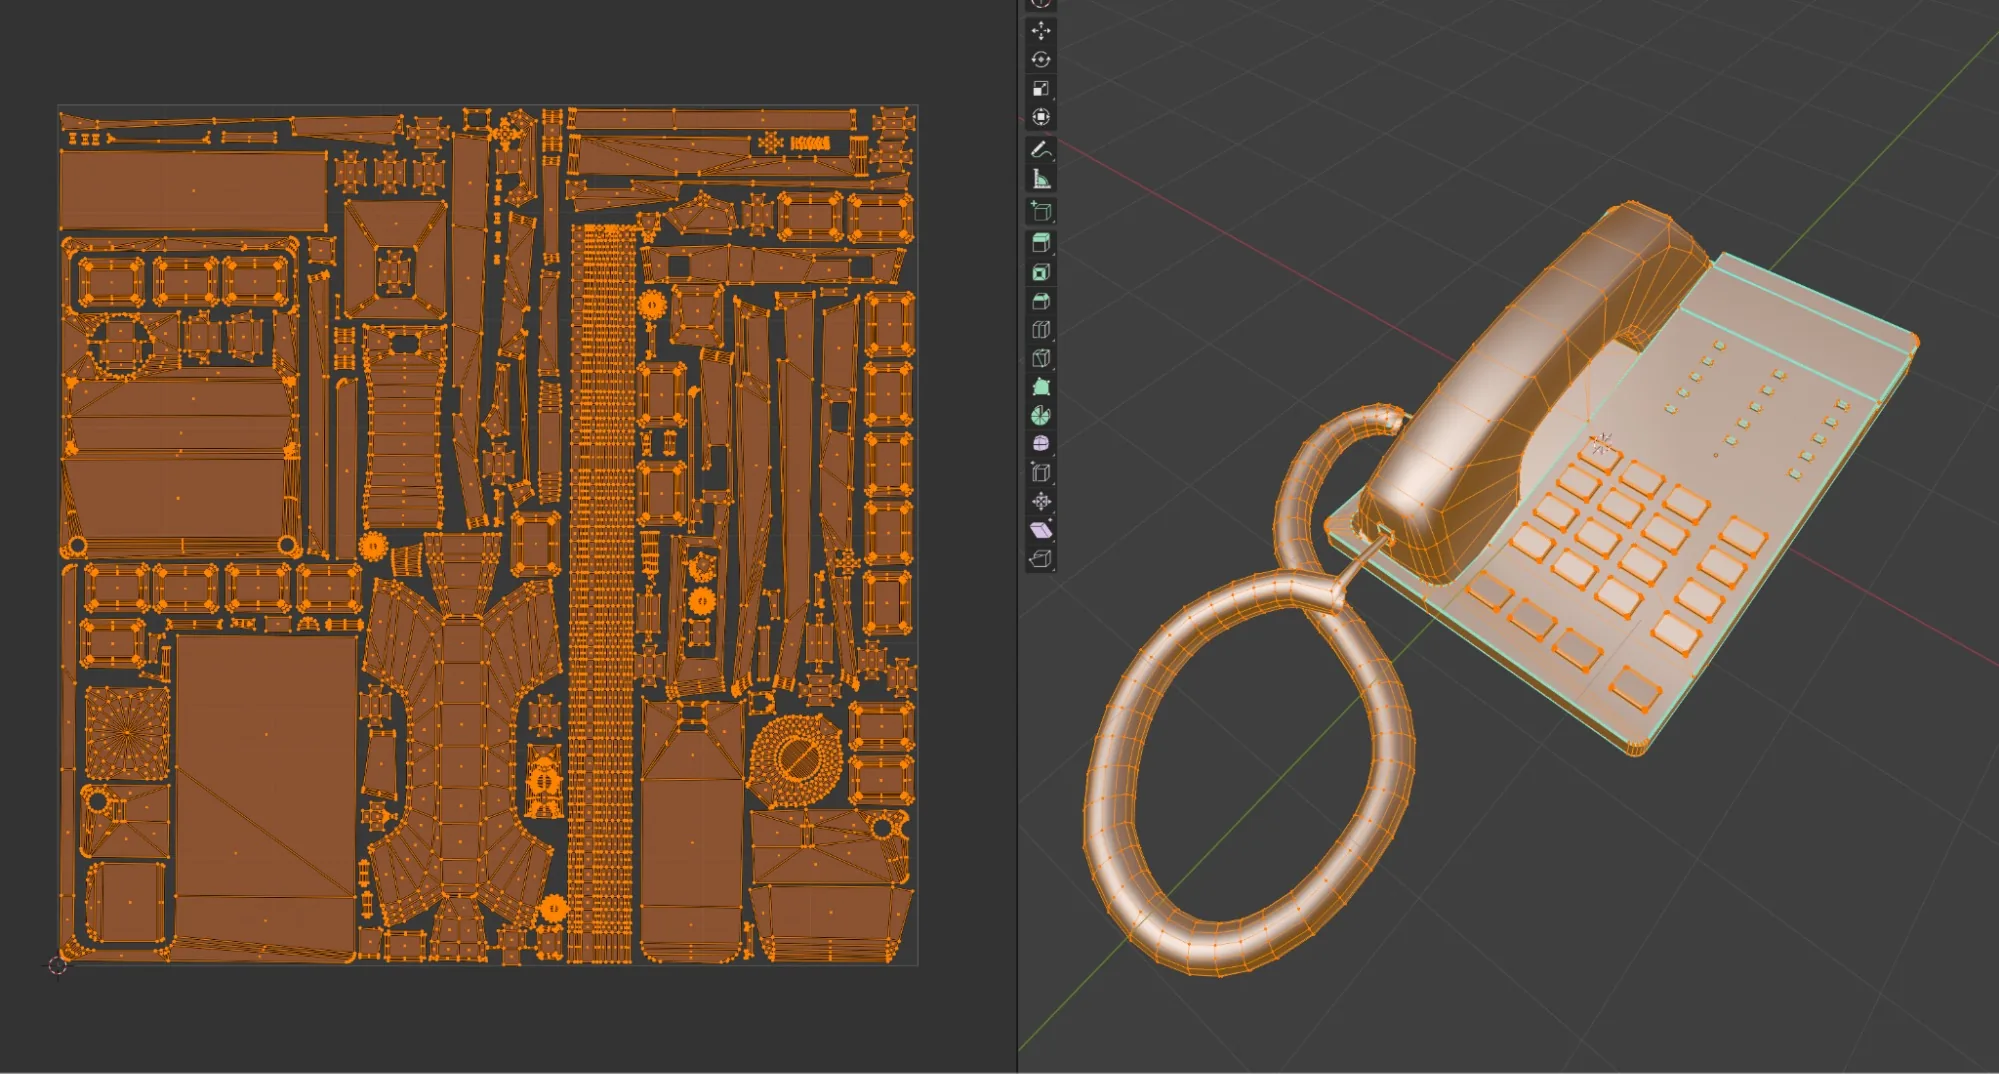Activate the Annotate pencil tool
Screen dimensions: 1999x1074
click(1041, 150)
